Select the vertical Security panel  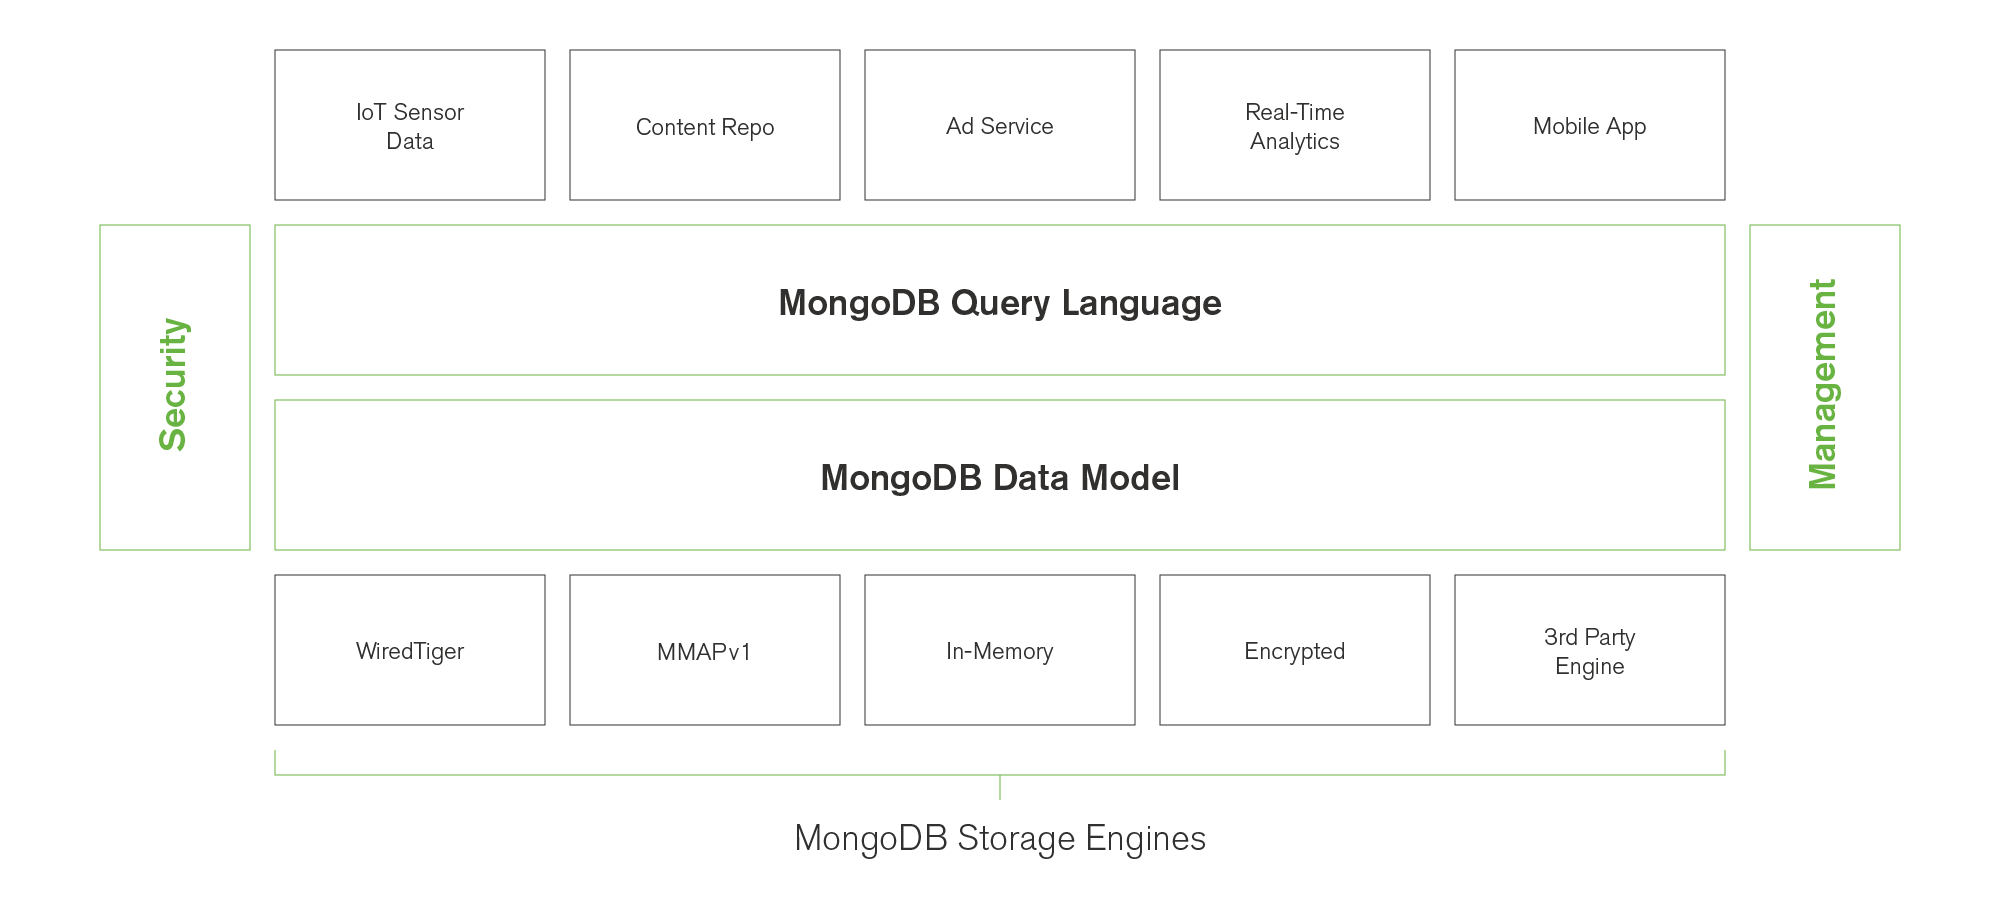tap(175, 387)
